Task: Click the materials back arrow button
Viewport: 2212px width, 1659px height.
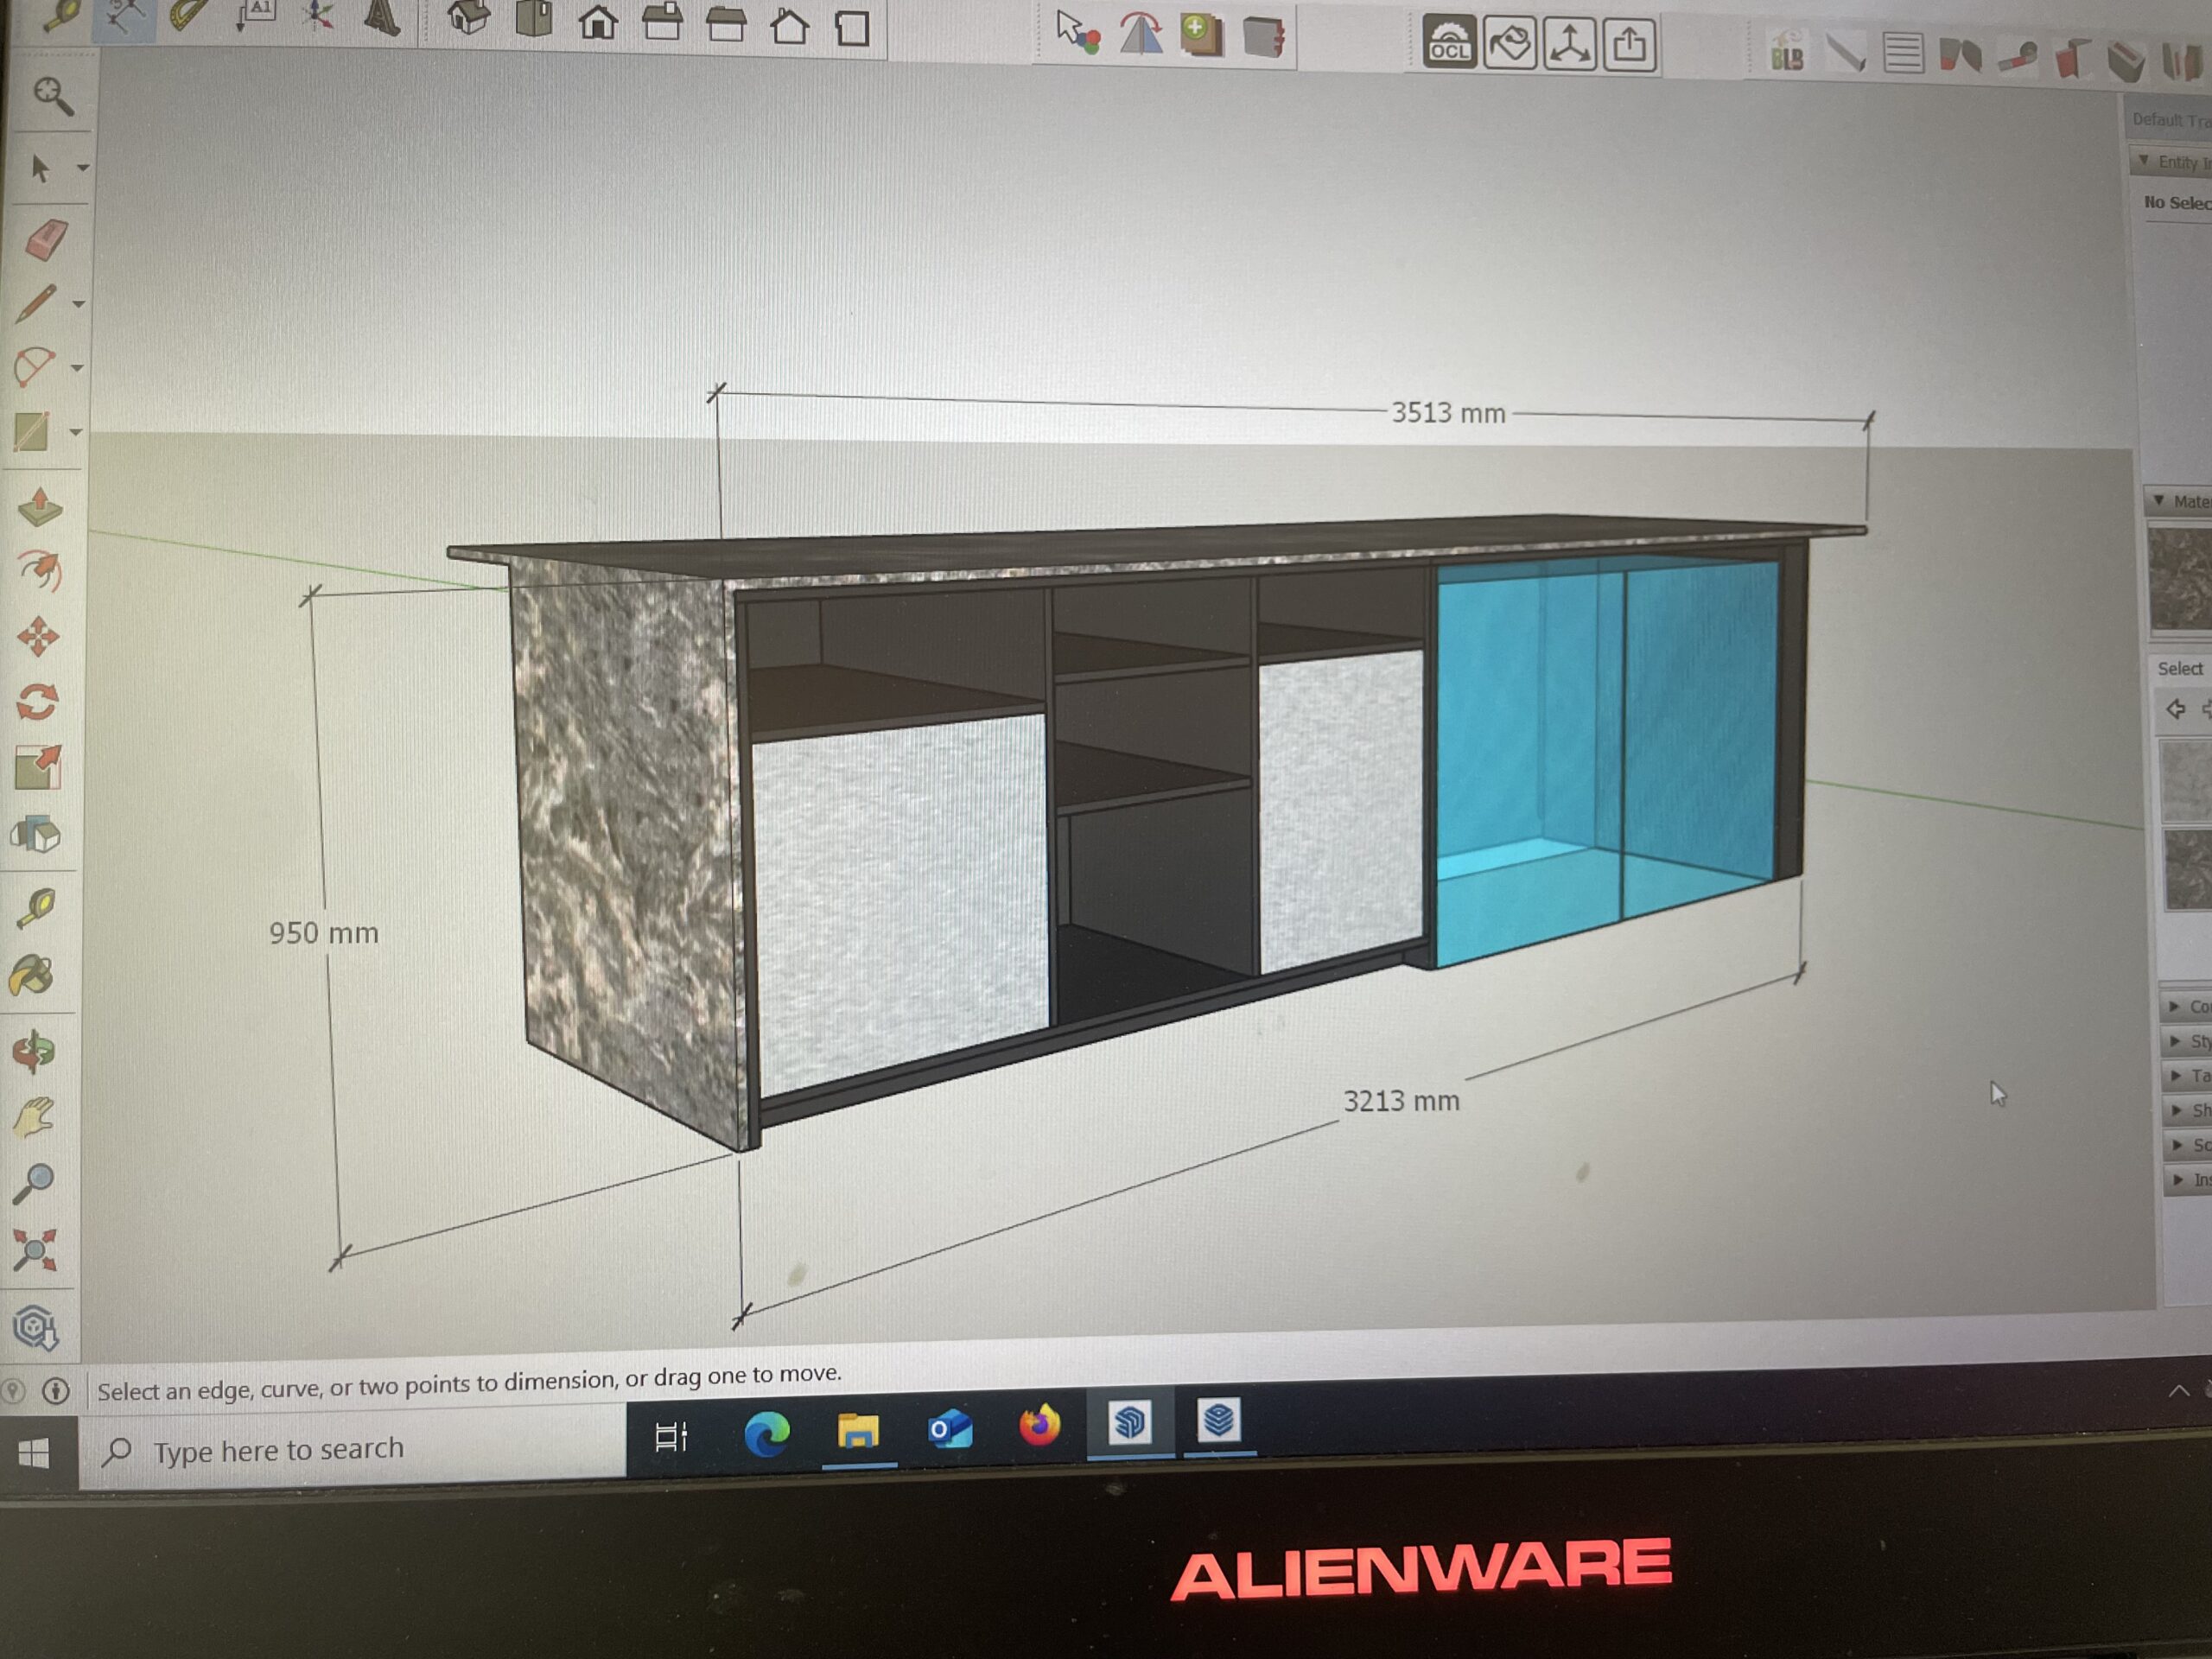Action: [2174, 709]
